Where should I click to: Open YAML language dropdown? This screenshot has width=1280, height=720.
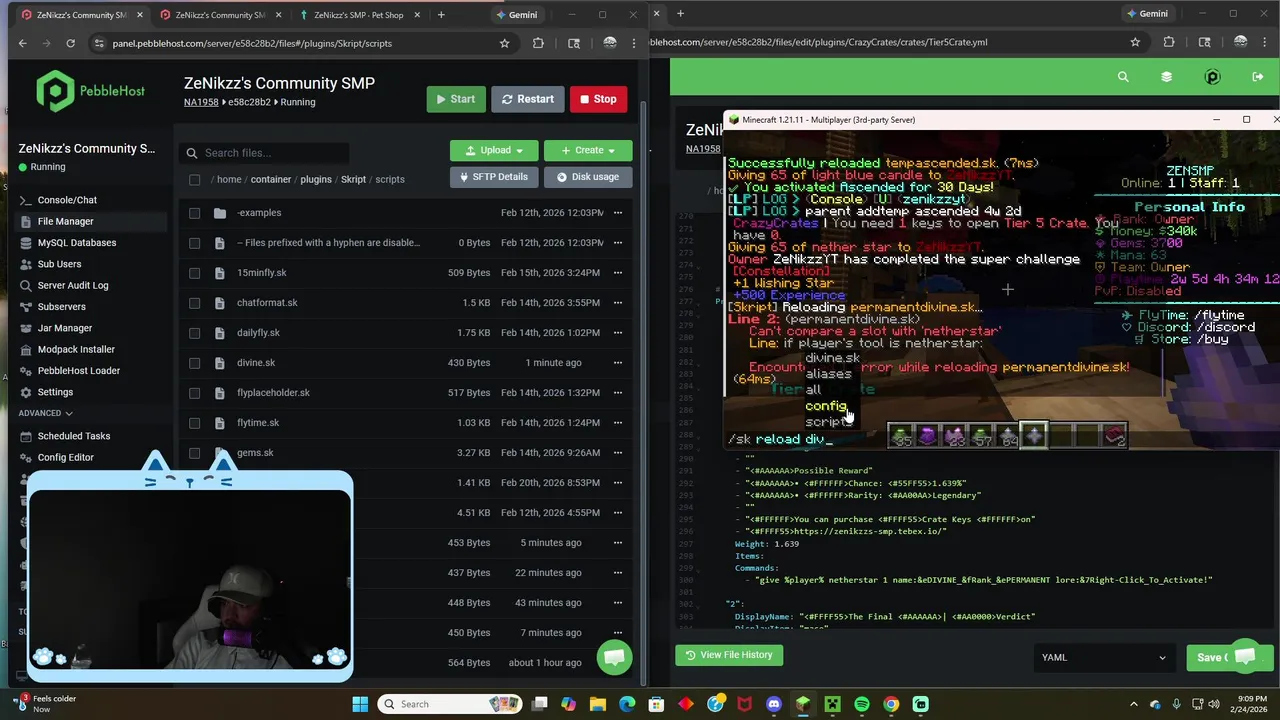click(x=1104, y=657)
